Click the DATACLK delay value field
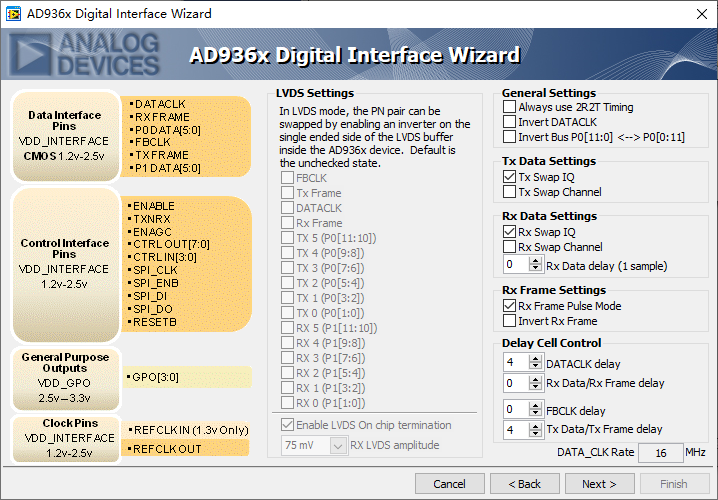 tap(516, 363)
